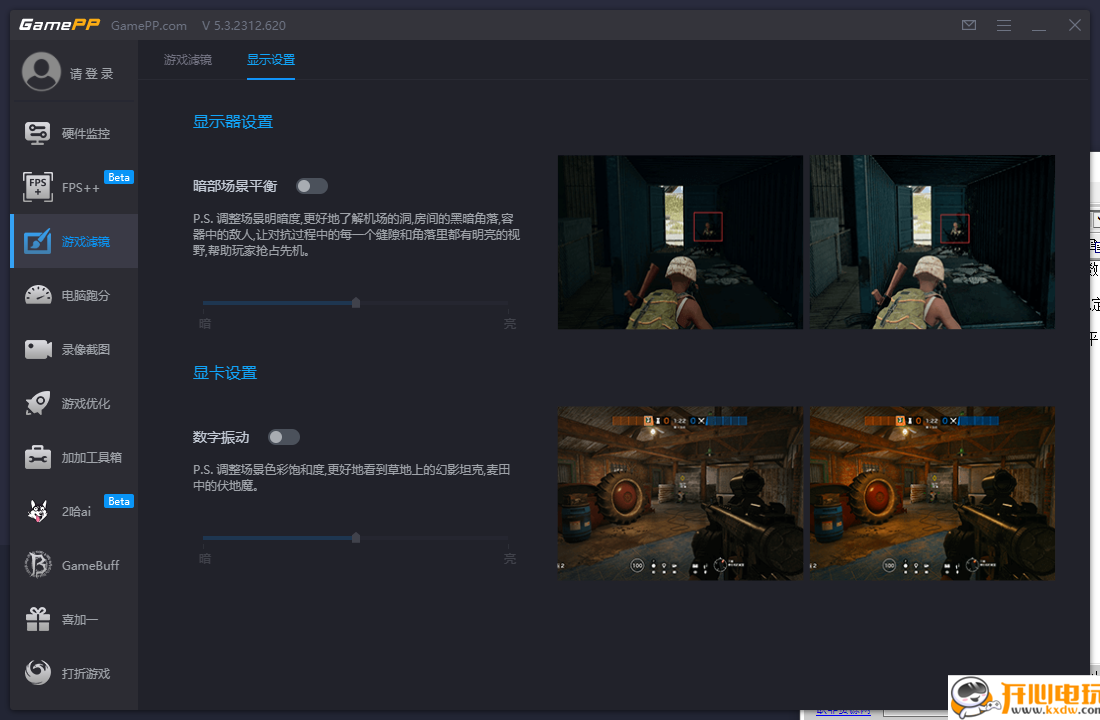The width and height of the screenshot is (1100, 720).
Task: Toggle the 暗部场景平衡 switch
Action: [311, 186]
